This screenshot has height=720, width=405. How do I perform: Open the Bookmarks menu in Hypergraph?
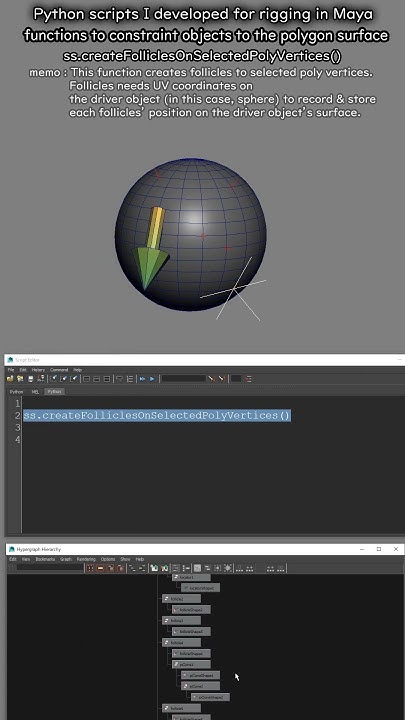[x=45, y=559]
